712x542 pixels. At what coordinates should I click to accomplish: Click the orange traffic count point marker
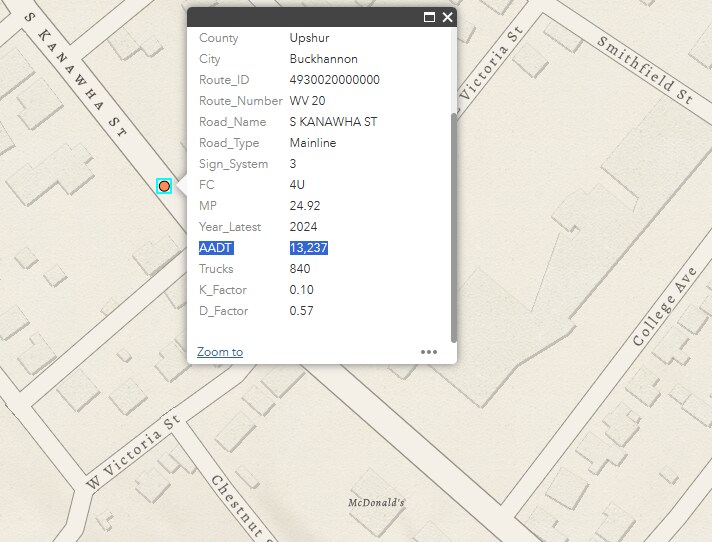click(x=164, y=186)
